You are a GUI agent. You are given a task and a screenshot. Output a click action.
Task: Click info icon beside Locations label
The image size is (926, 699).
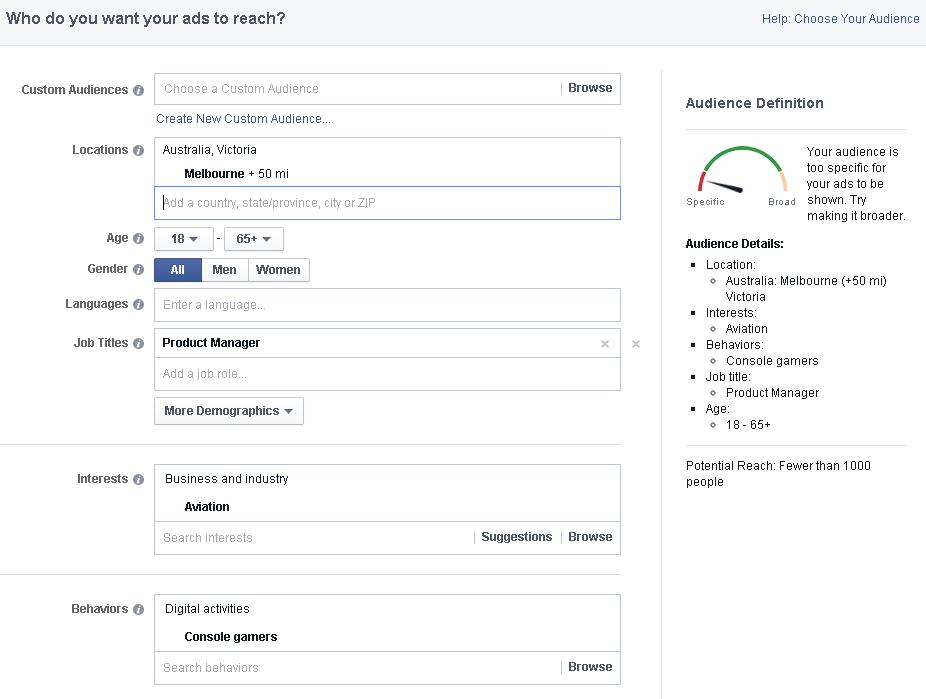coord(138,150)
